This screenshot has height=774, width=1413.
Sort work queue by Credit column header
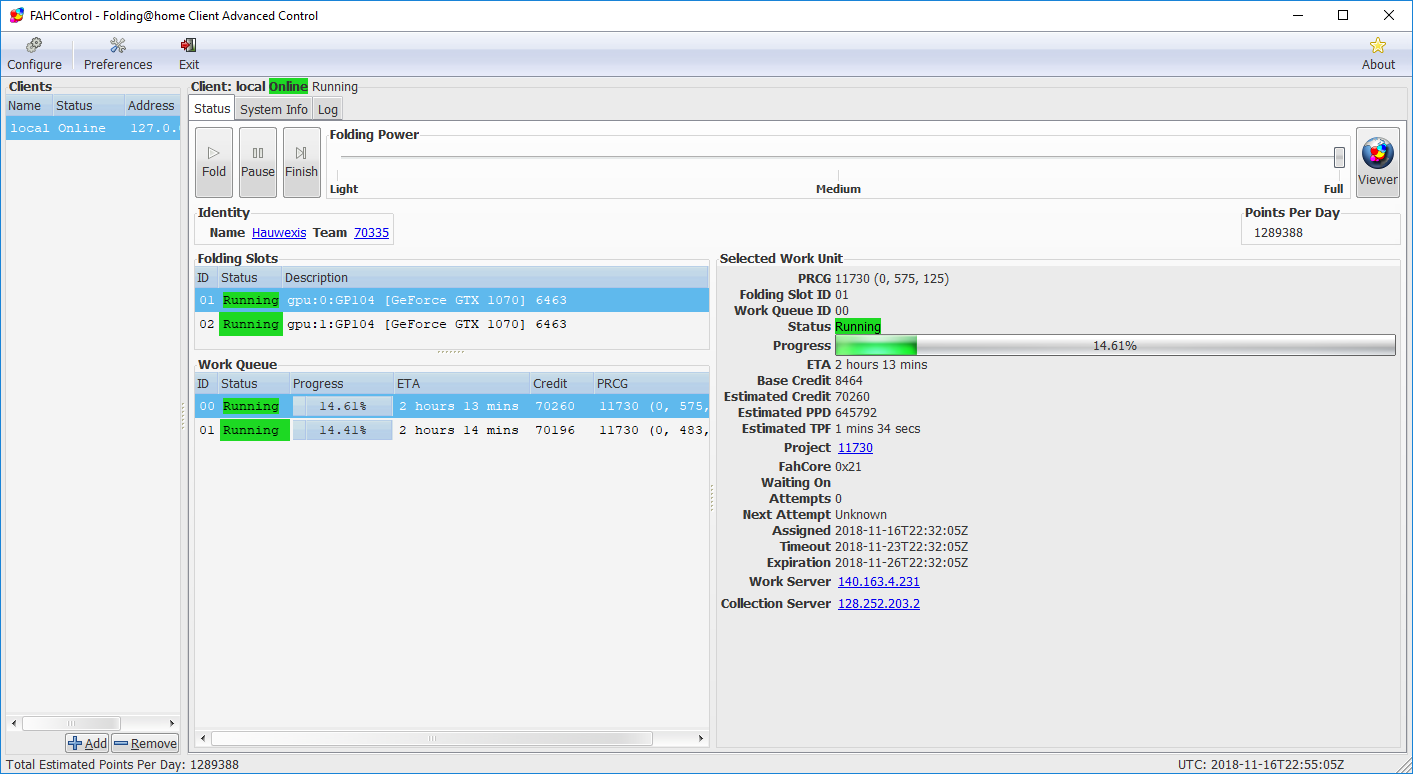[x=561, y=383]
